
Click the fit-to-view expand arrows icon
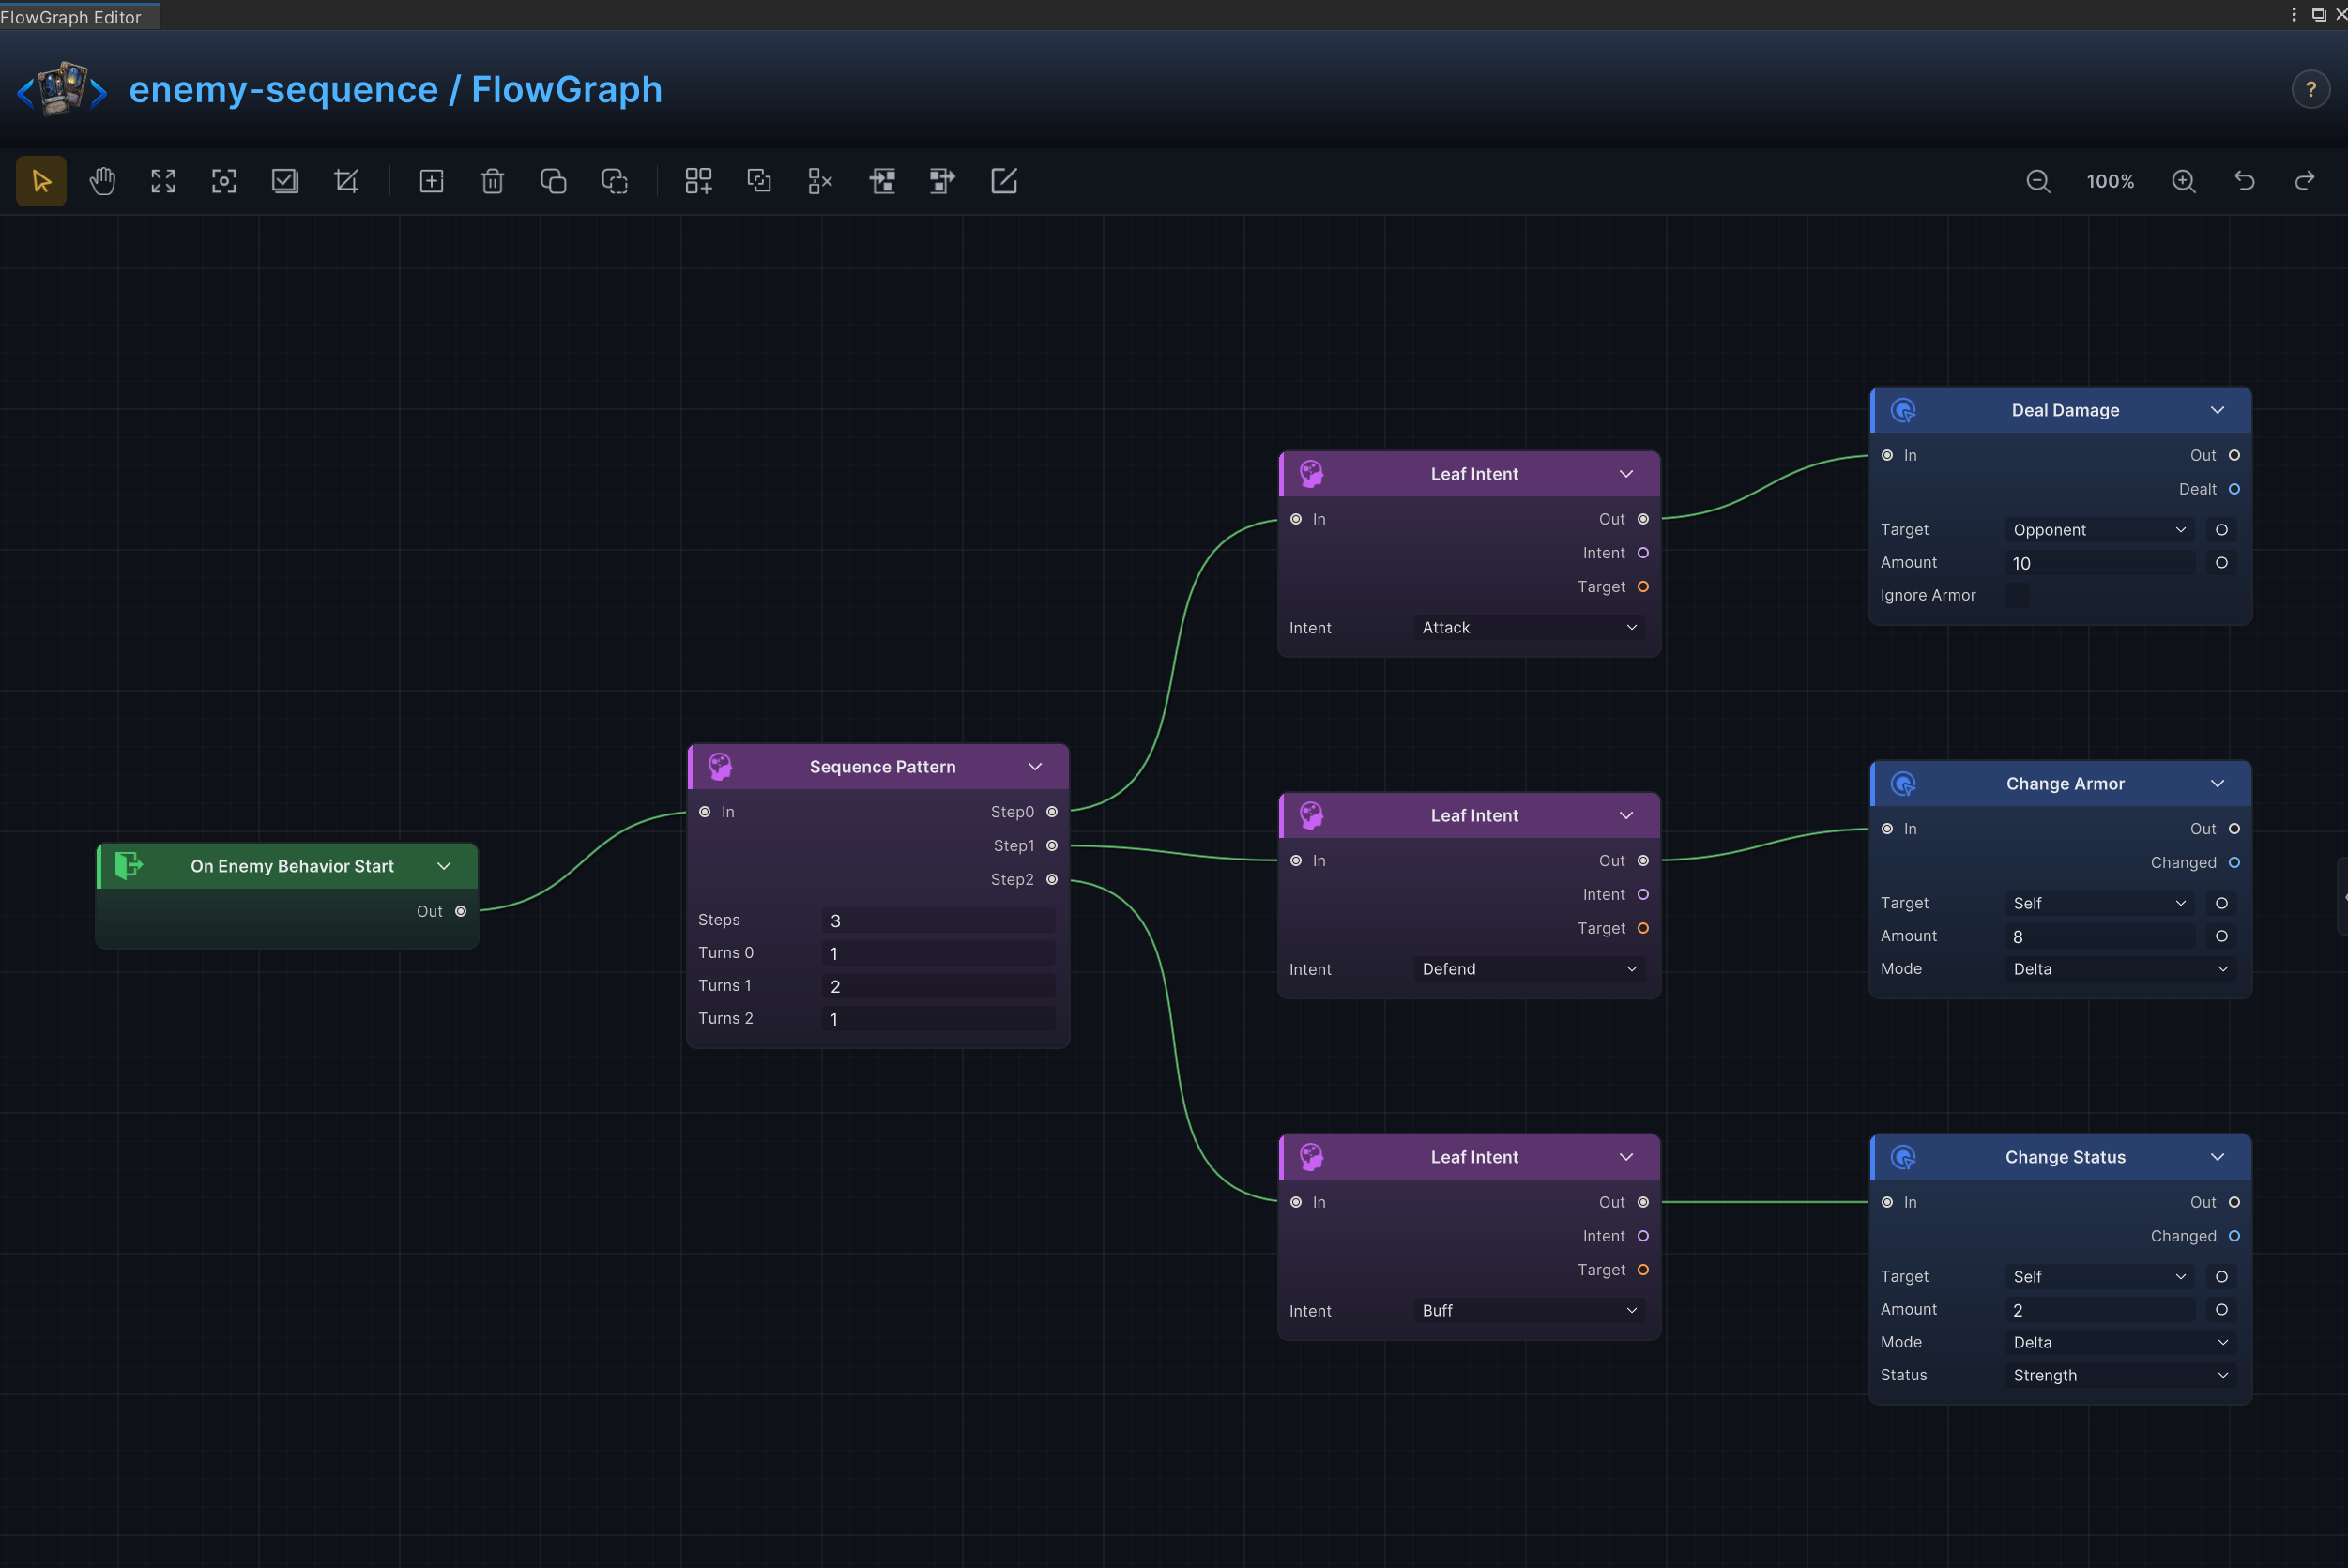[x=163, y=181]
